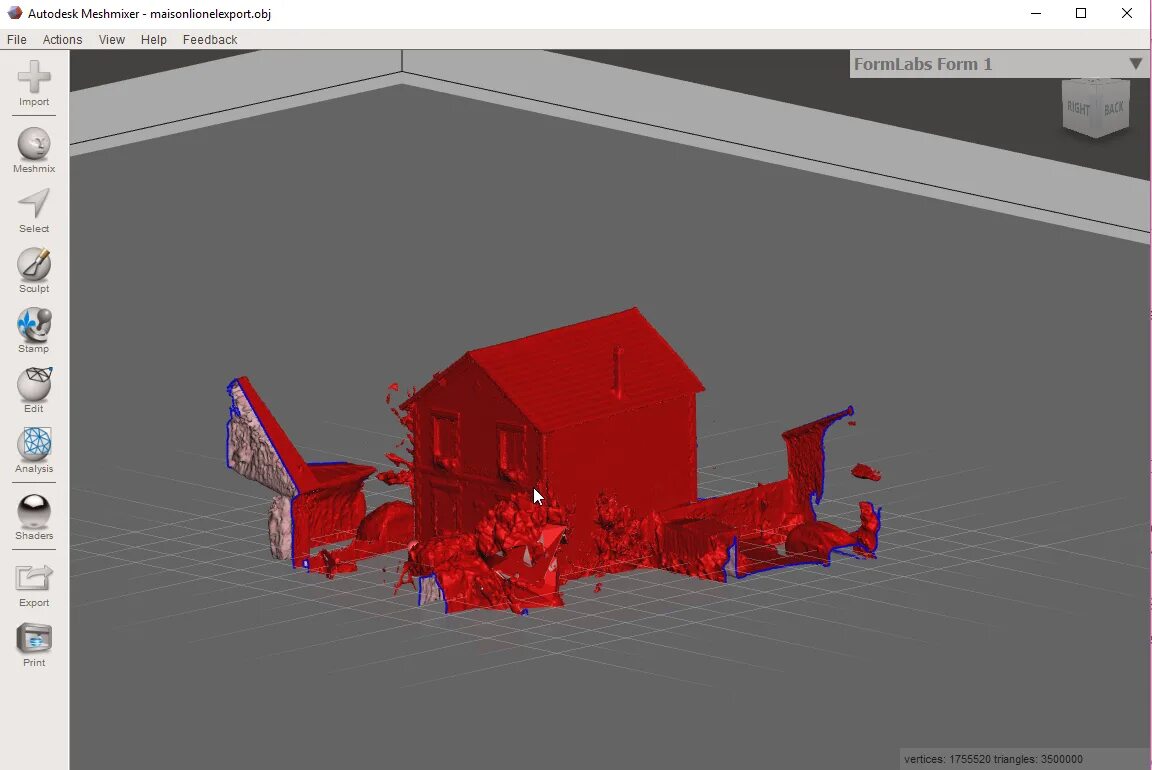Open the Actions menu
The height and width of the screenshot is (770, 1152).
[x=62, y=40]
